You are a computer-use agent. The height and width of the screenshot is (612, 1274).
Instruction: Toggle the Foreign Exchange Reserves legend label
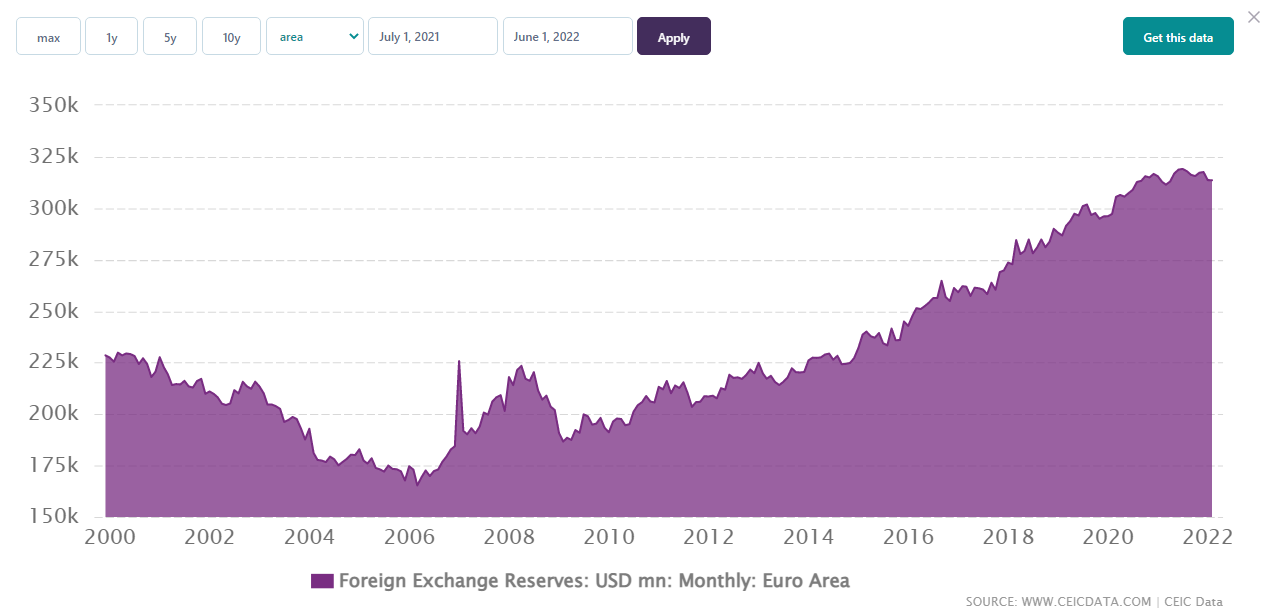(x=594, y=581)
